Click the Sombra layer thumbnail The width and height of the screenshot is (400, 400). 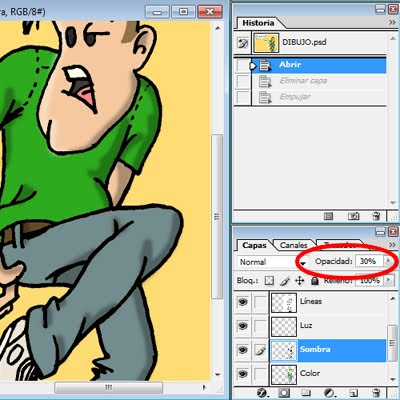[284, 351]
